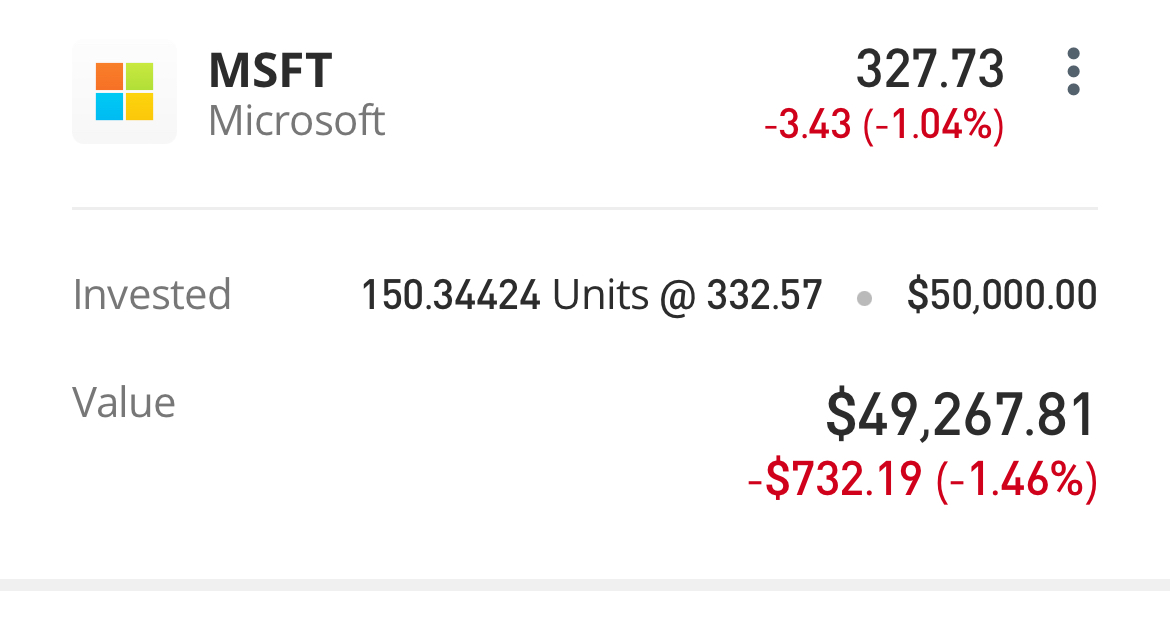This screenshot has height=621, width=1170.
Task: Click the -$732.19 loss amount
Action: pos(835,480)
